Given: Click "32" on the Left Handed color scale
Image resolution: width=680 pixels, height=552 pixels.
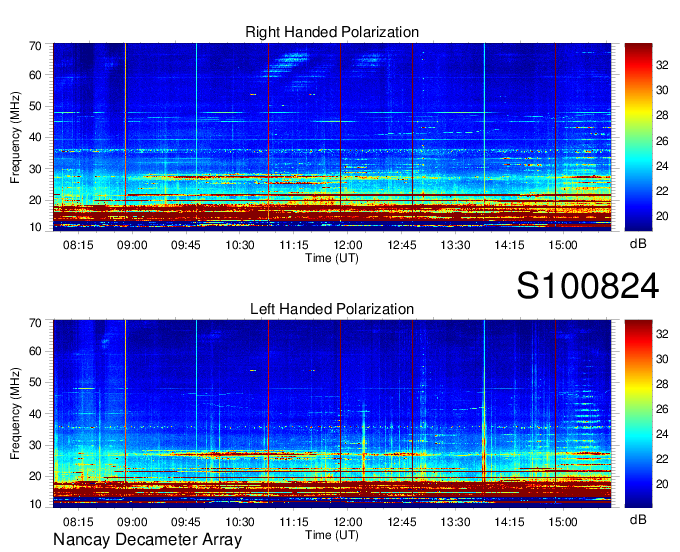Looking at the screenshot, I should click(662, 333).
